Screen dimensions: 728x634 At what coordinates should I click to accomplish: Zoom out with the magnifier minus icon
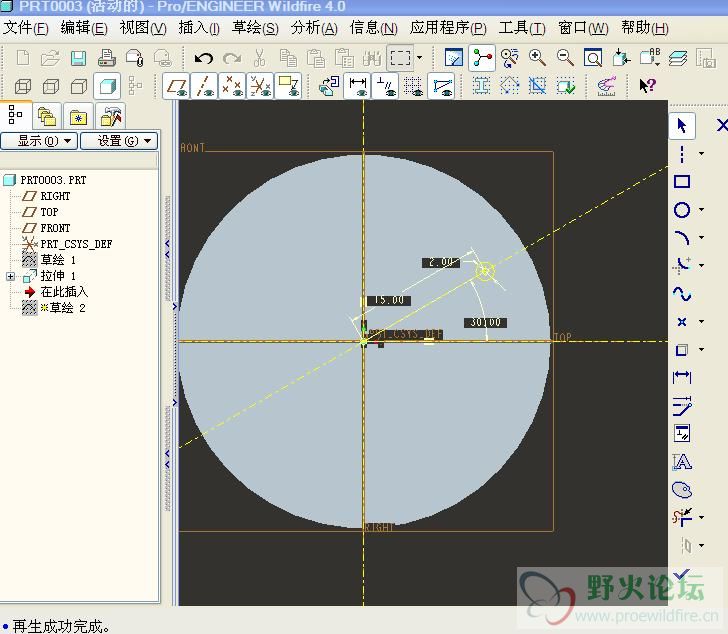pos(565,58)
